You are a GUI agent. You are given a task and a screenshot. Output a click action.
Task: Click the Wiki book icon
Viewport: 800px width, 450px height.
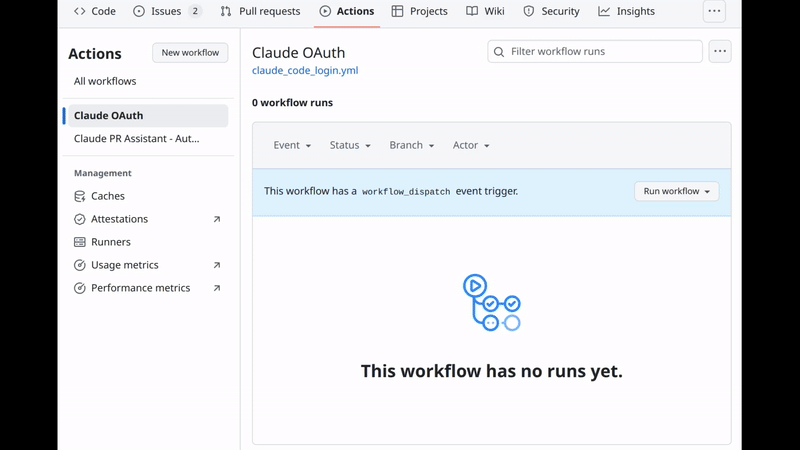472,11
